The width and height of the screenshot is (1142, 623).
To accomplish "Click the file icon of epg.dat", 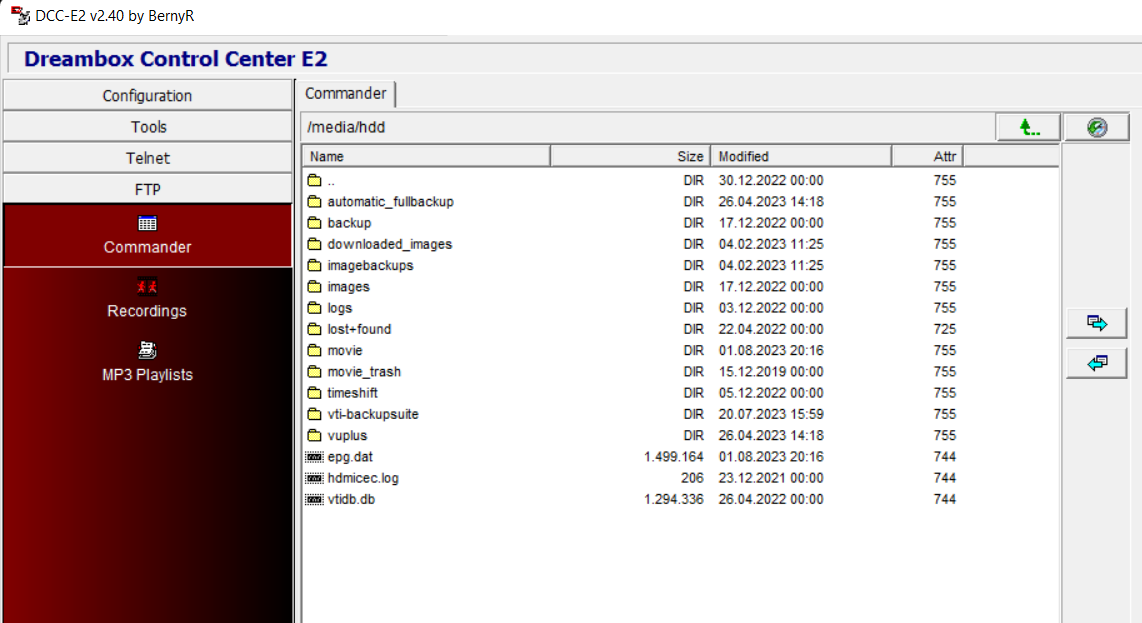I will coord(314,457).
